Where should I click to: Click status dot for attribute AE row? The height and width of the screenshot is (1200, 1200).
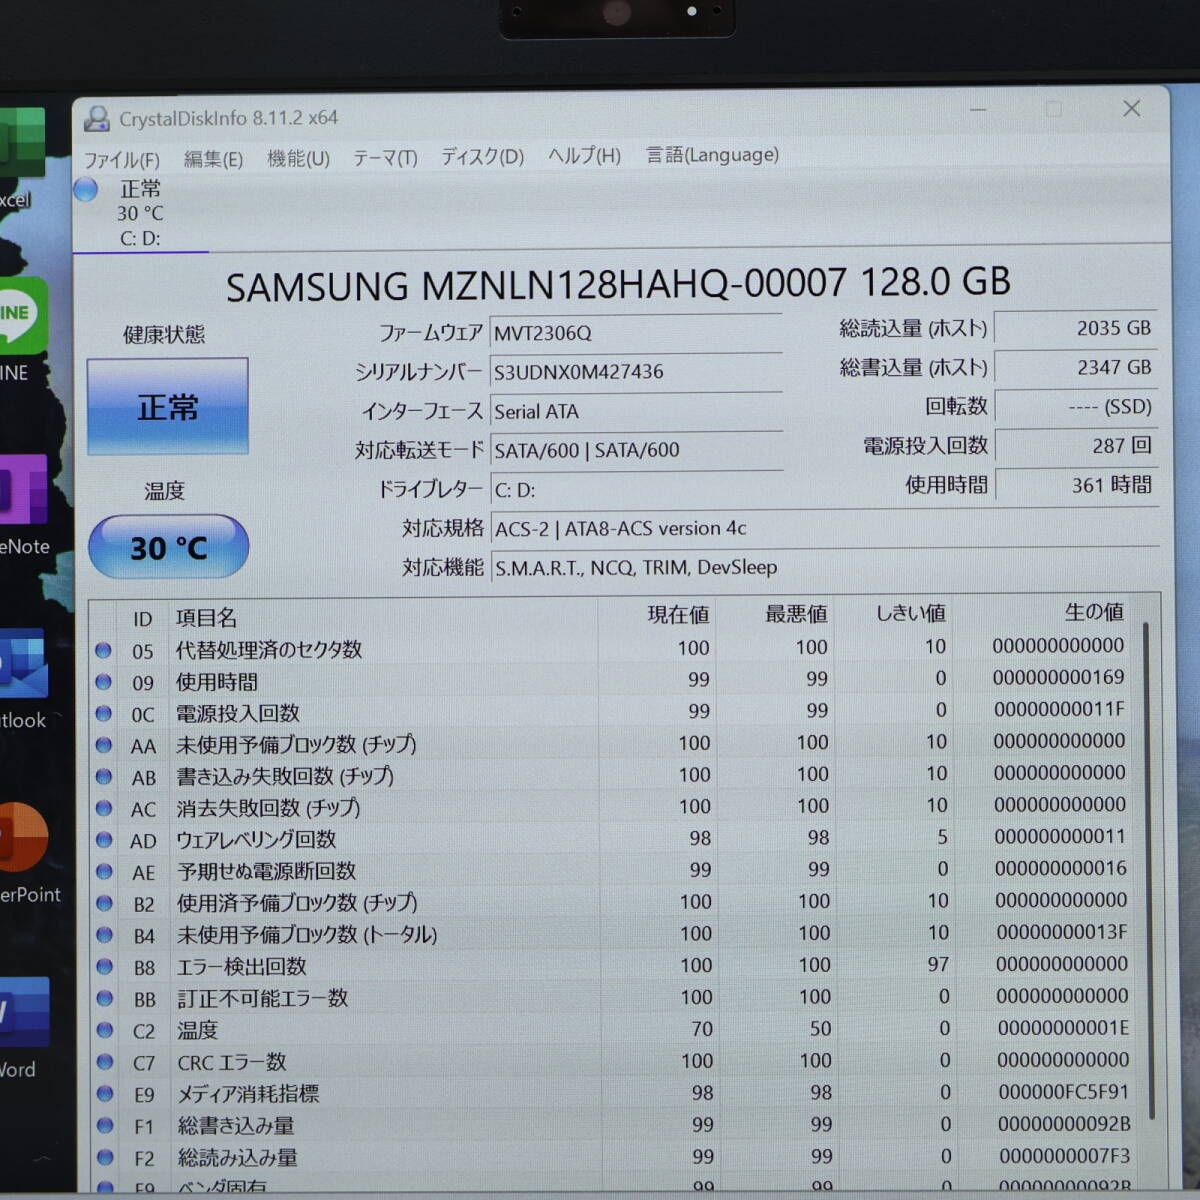click(x=104, y=872)
